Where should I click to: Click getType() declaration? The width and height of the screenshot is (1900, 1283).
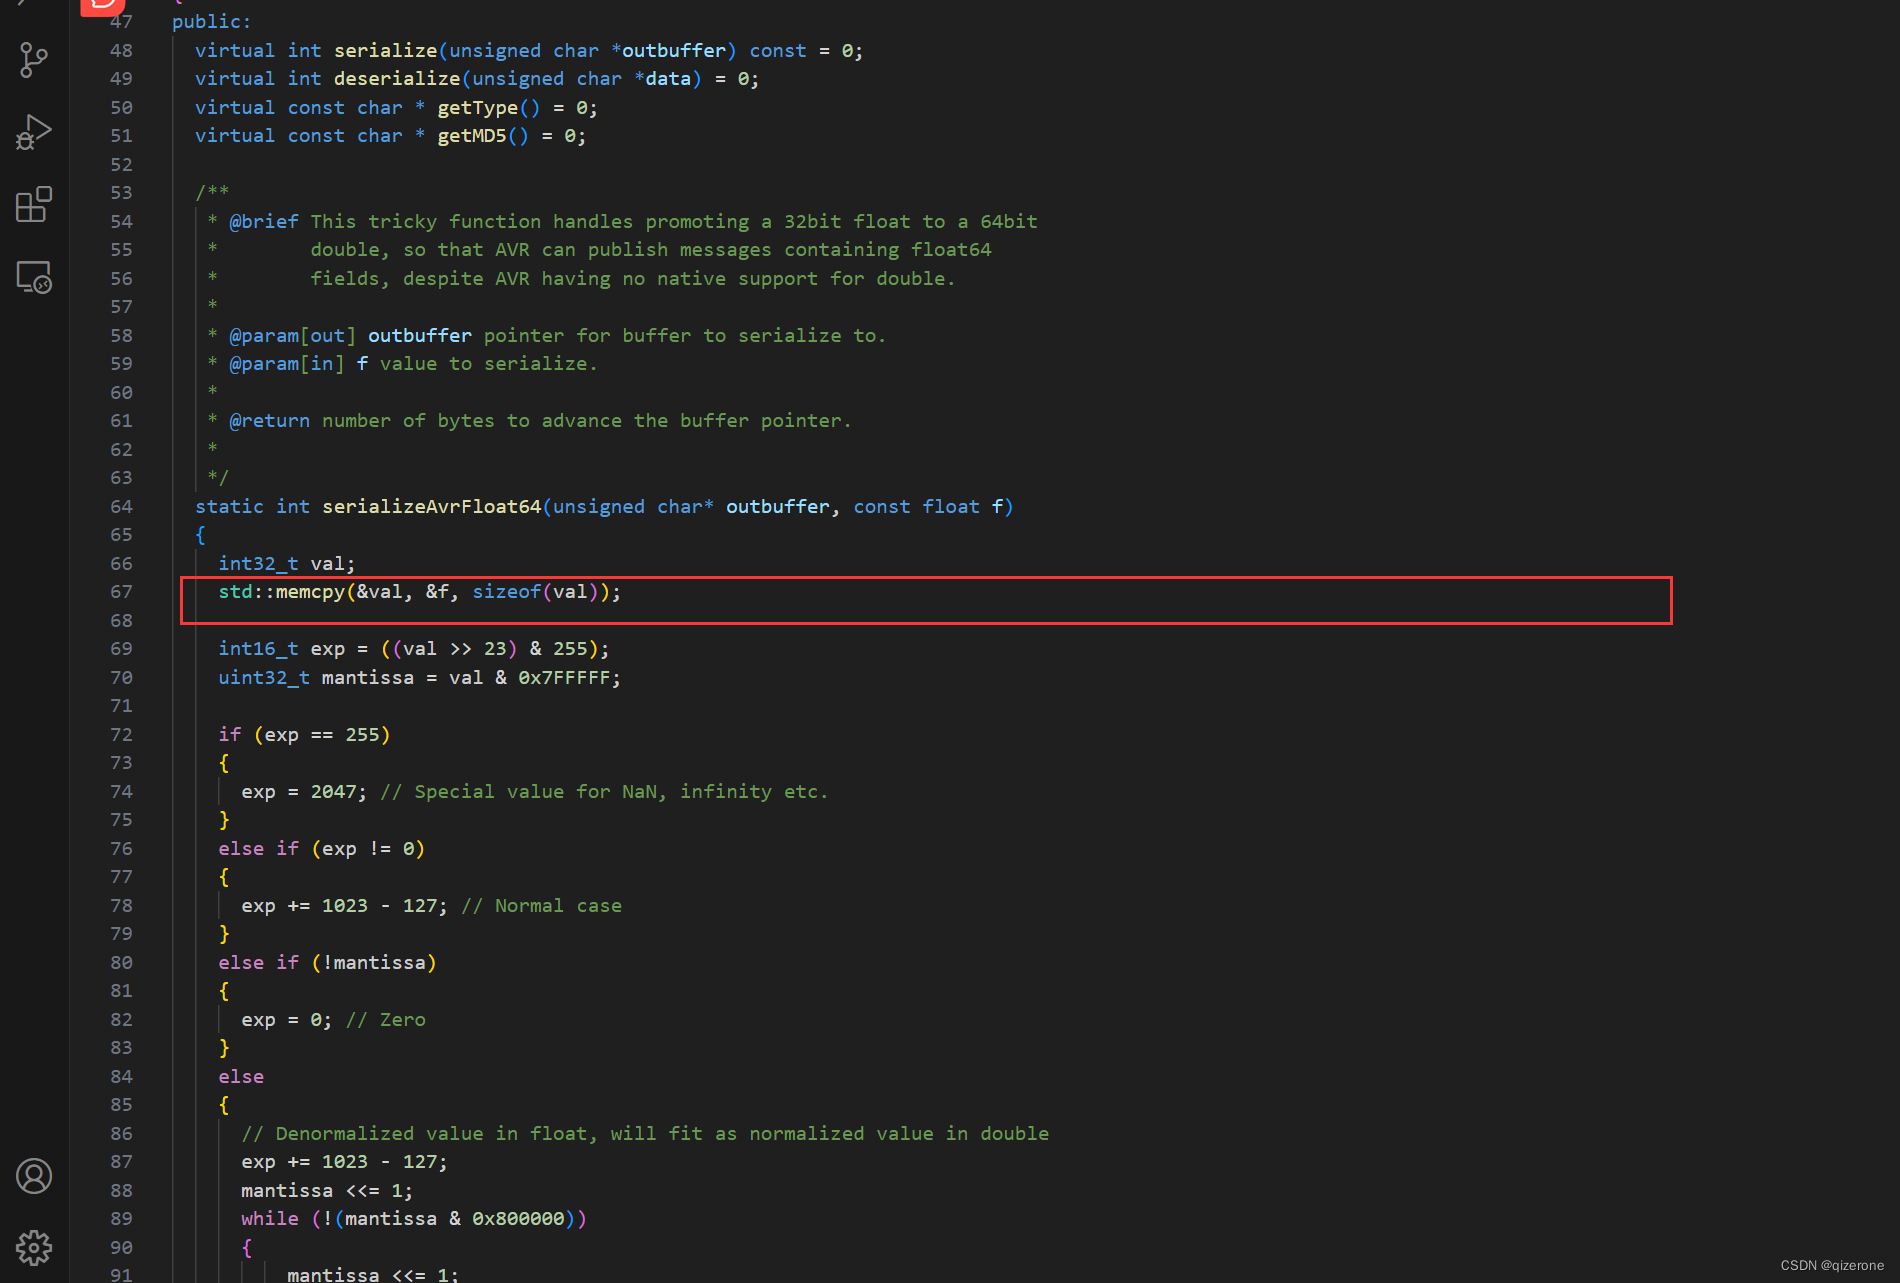pyautogui.click(x=396, y=108)
